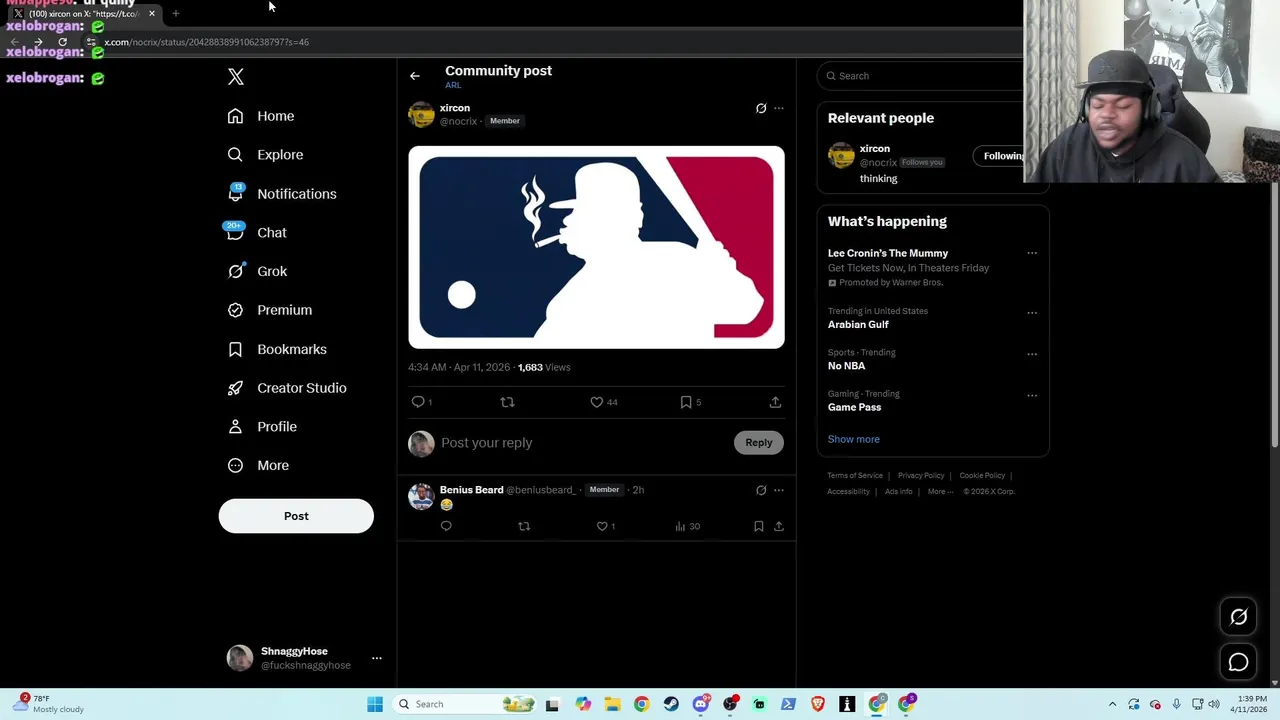Click the browser address bar URL
This screenshot has height=720, width=1280.
207,42
